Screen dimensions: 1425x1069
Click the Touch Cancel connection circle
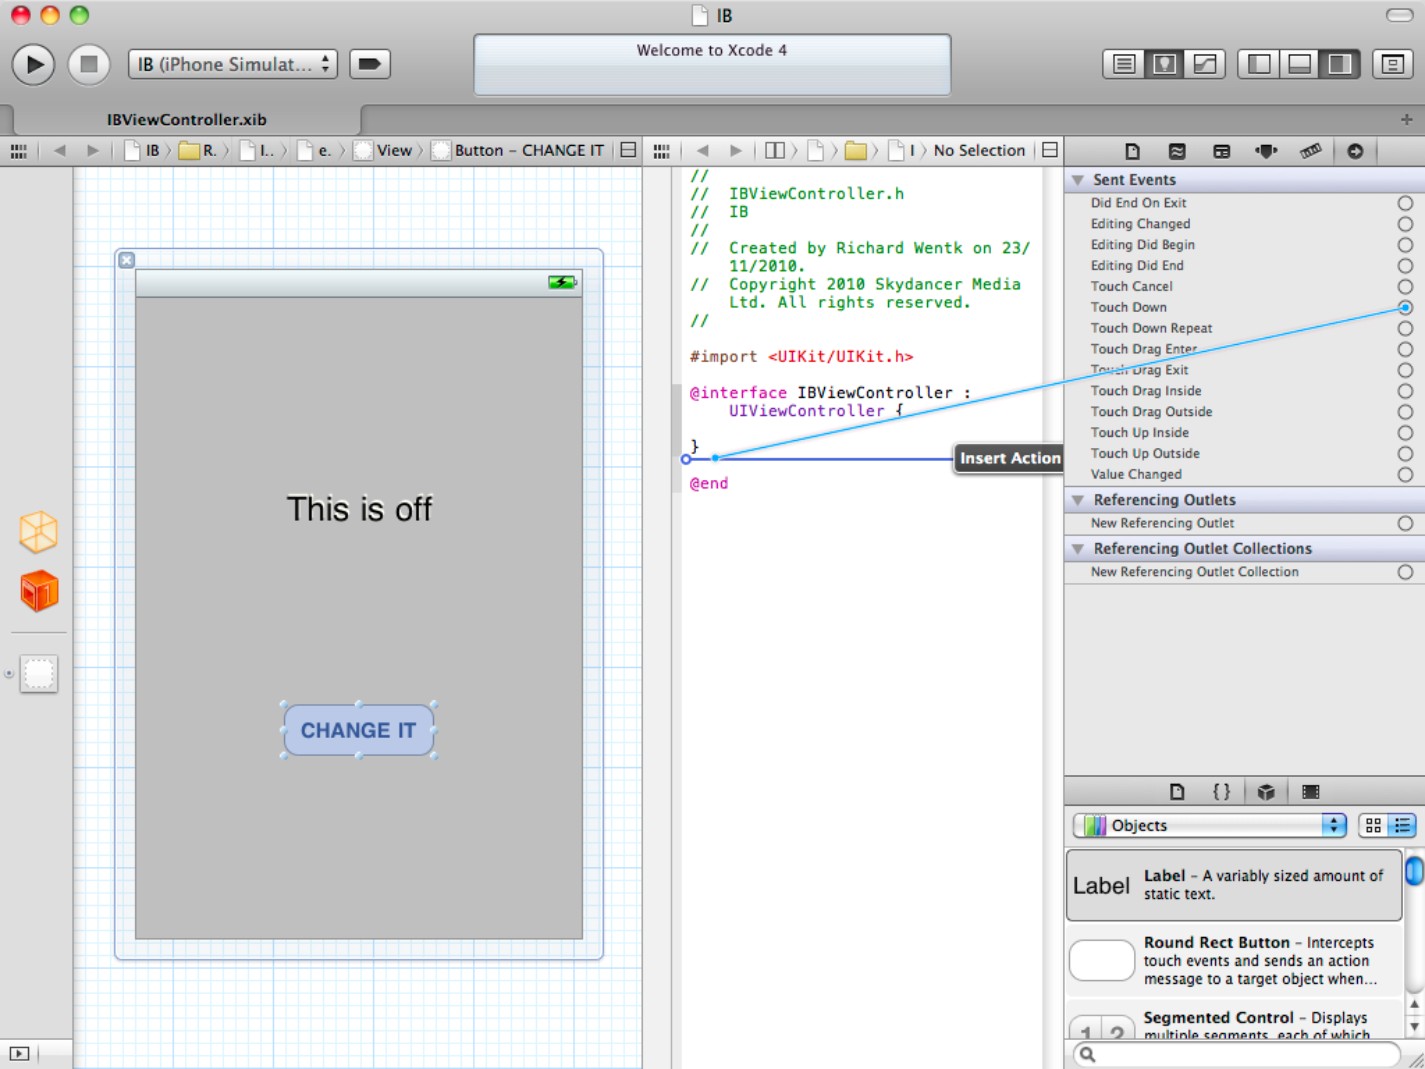(1405, 286)
